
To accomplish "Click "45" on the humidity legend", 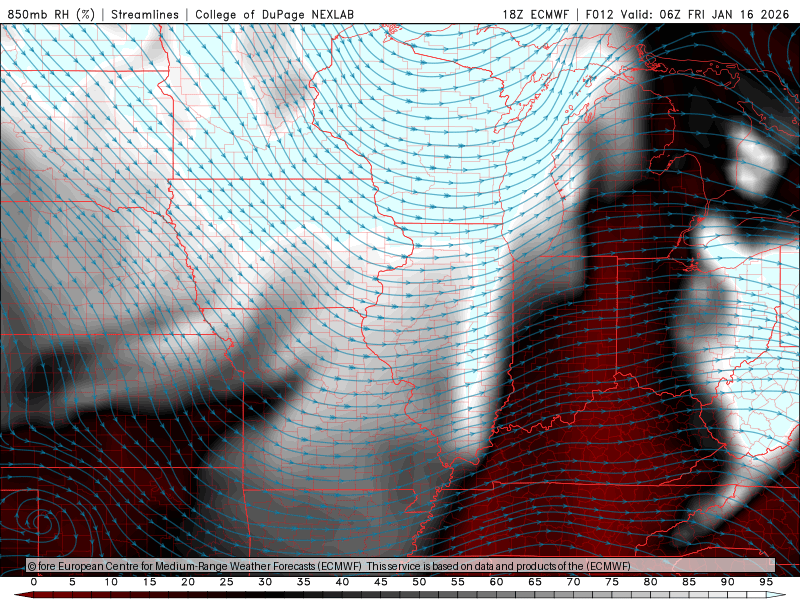I will pyautogui.click(x=381, y=582).
